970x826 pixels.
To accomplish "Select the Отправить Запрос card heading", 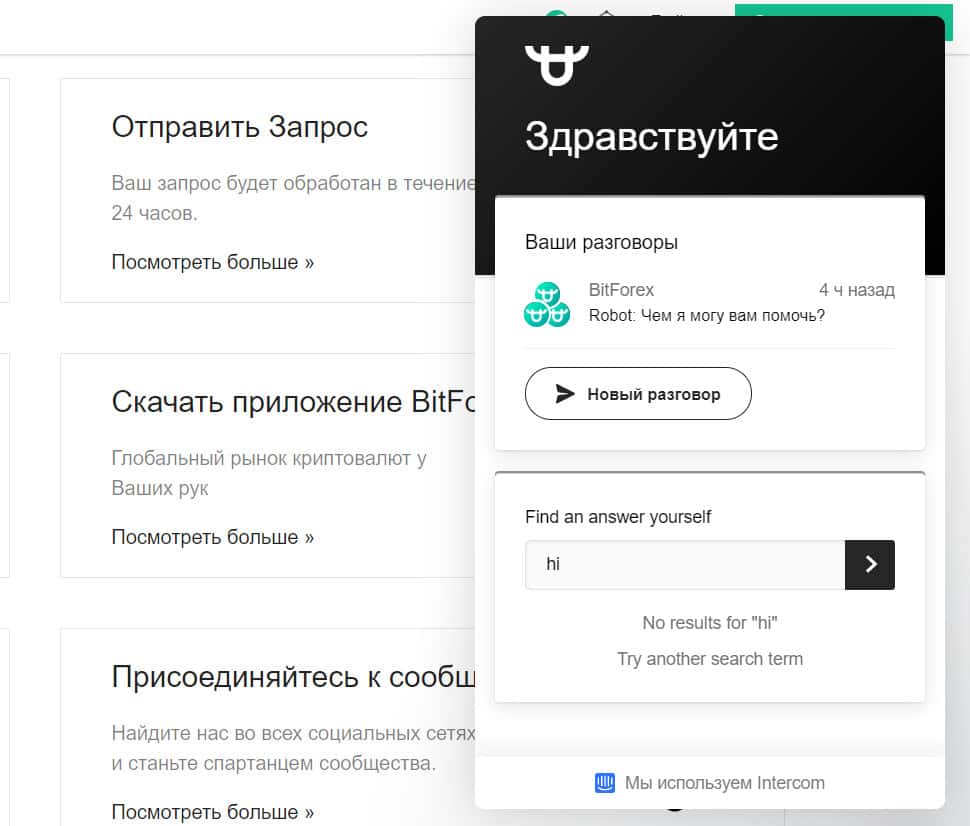I will (239, 127).
